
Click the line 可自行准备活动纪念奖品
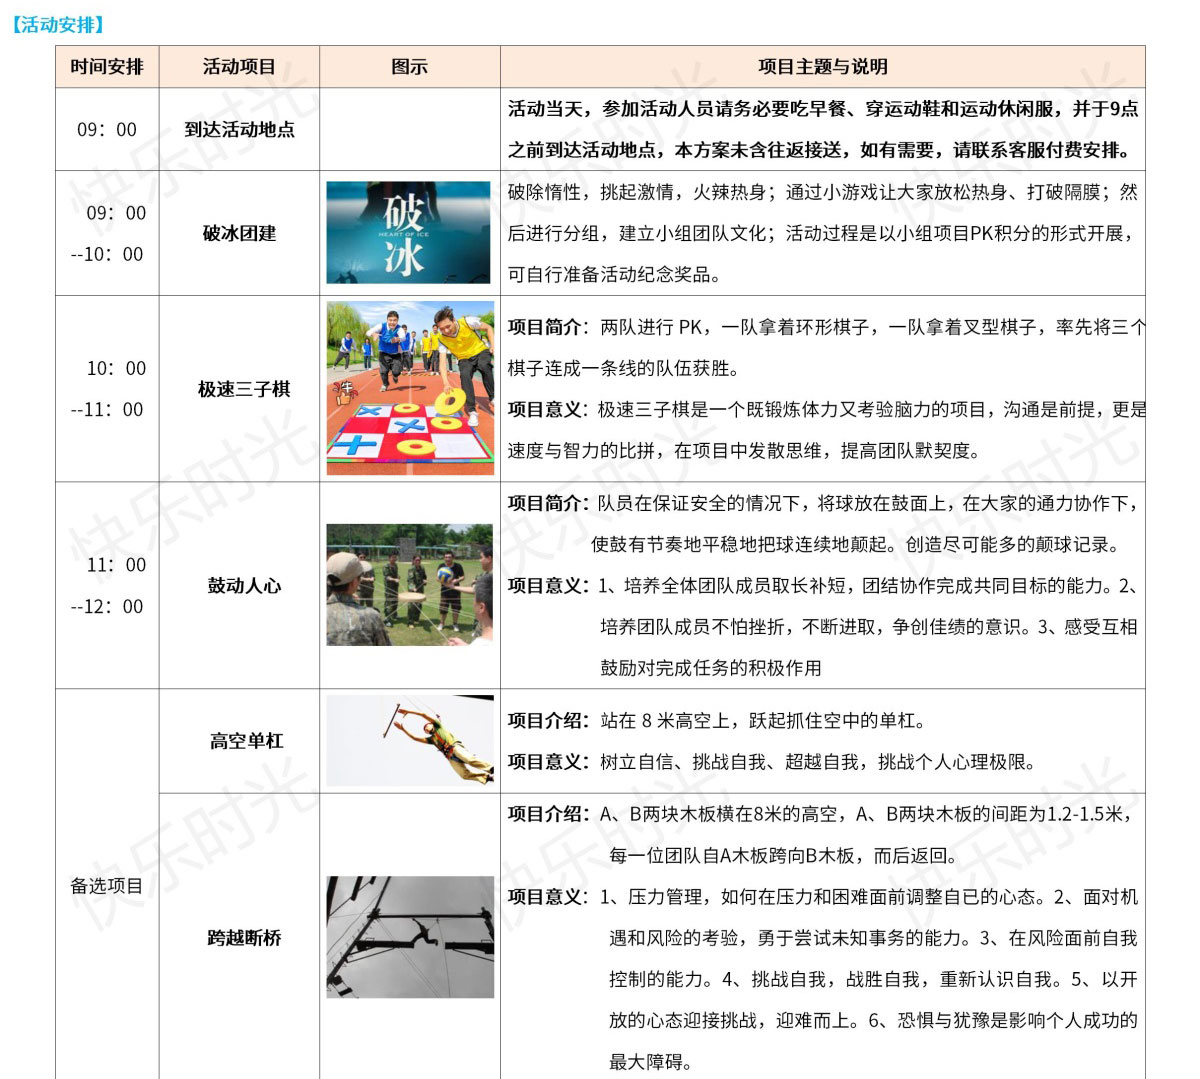pos(614,275)
